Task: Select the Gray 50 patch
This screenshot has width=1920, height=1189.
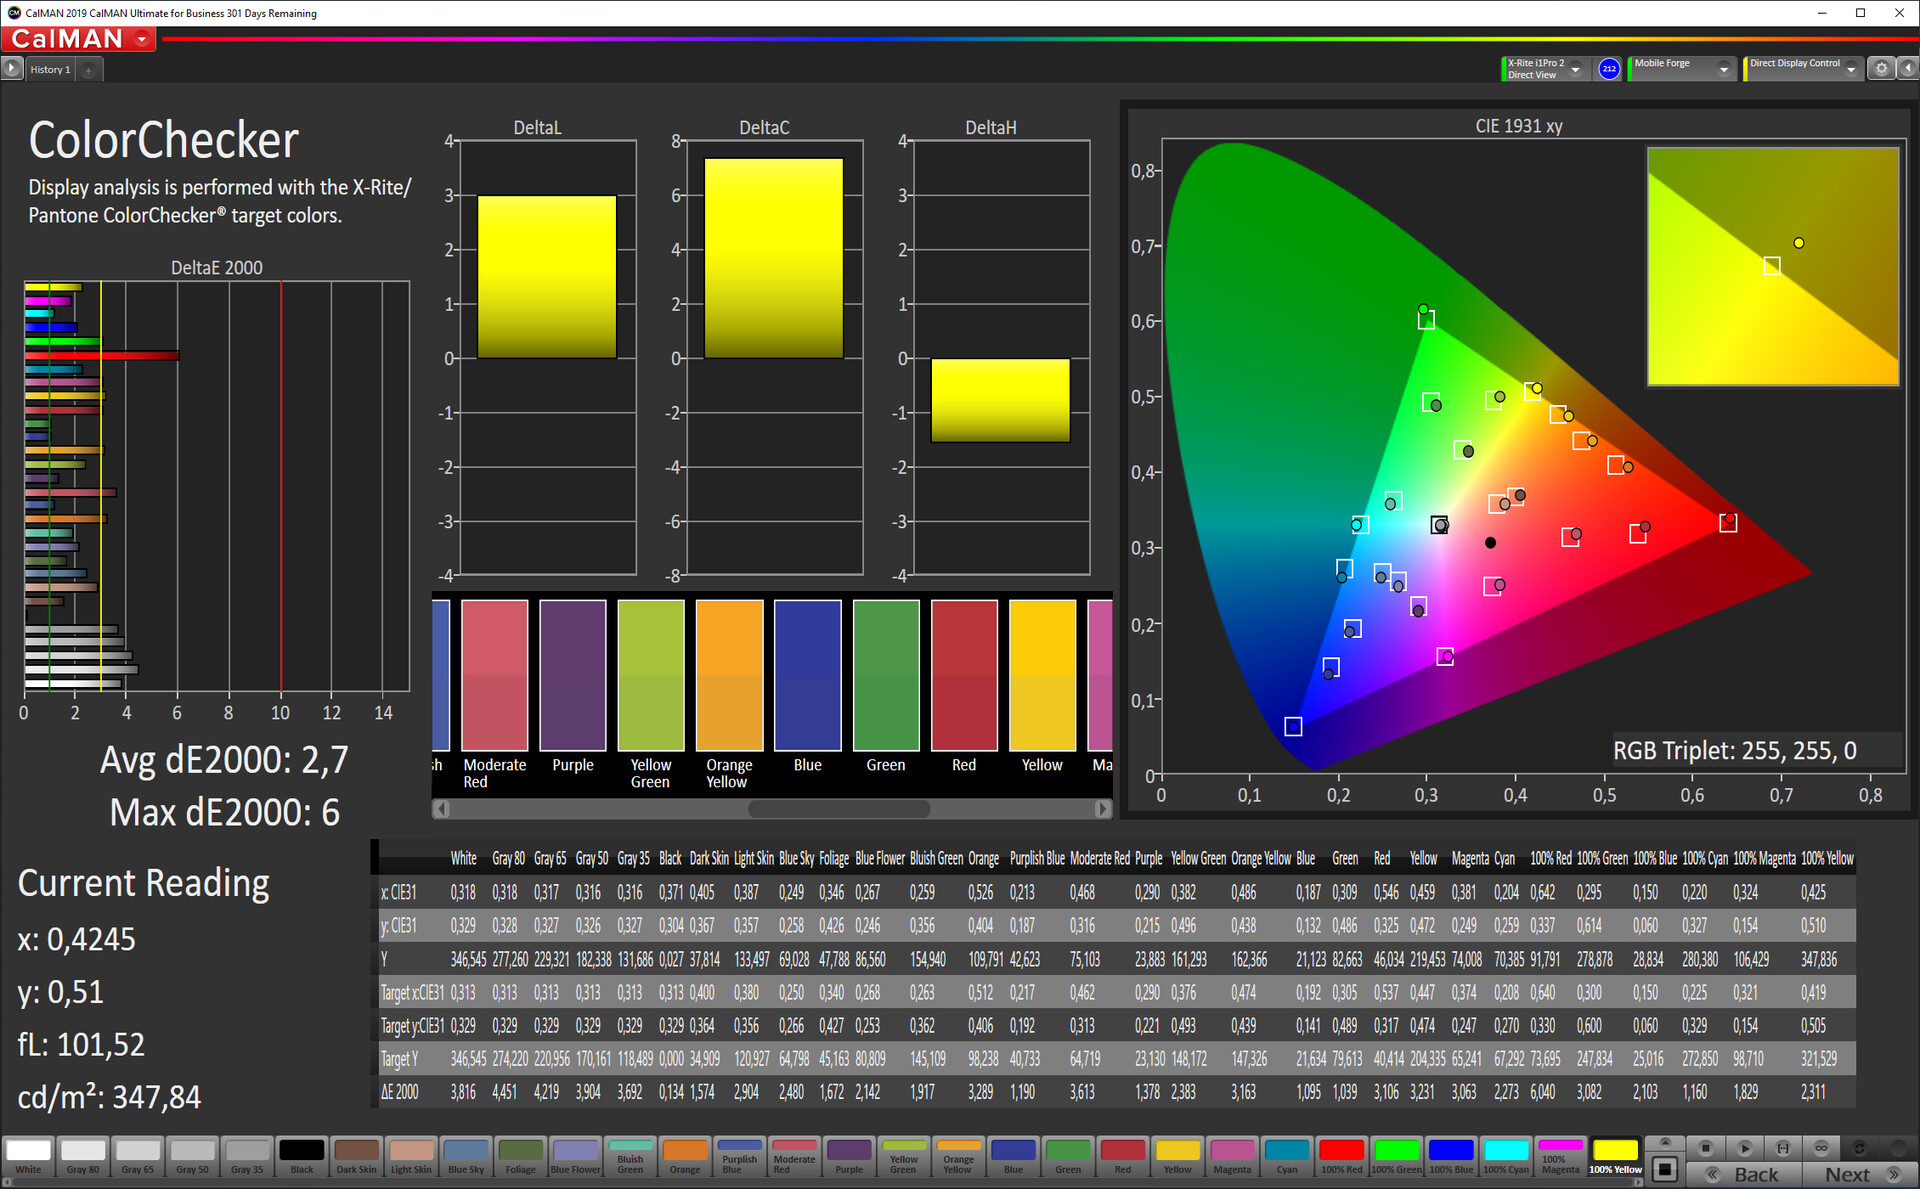Action: click(x=193, y=1156)
